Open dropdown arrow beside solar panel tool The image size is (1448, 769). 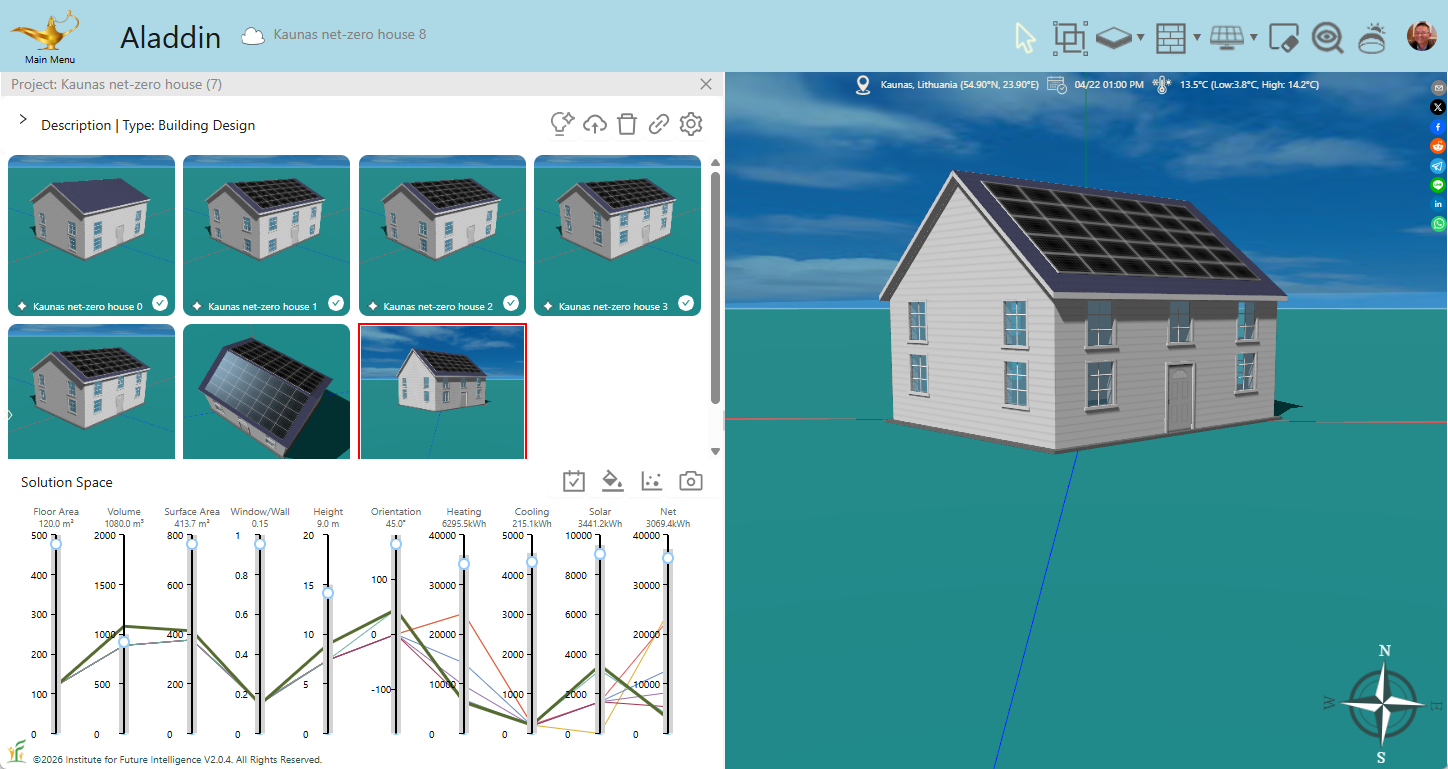pos(1254,39)
